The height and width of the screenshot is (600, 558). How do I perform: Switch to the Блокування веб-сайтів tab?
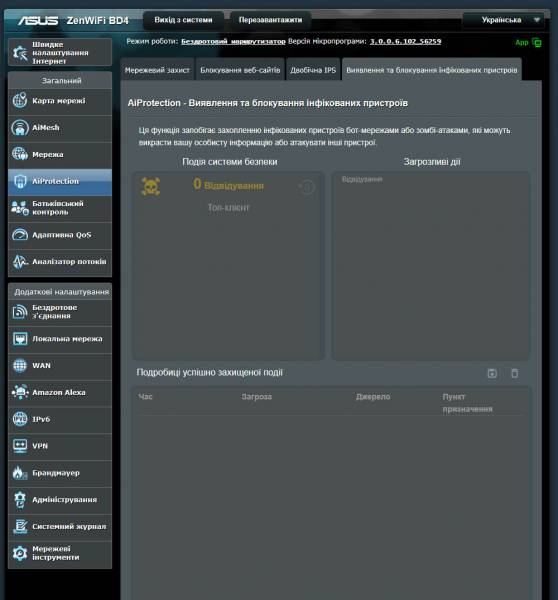(240, 70)
